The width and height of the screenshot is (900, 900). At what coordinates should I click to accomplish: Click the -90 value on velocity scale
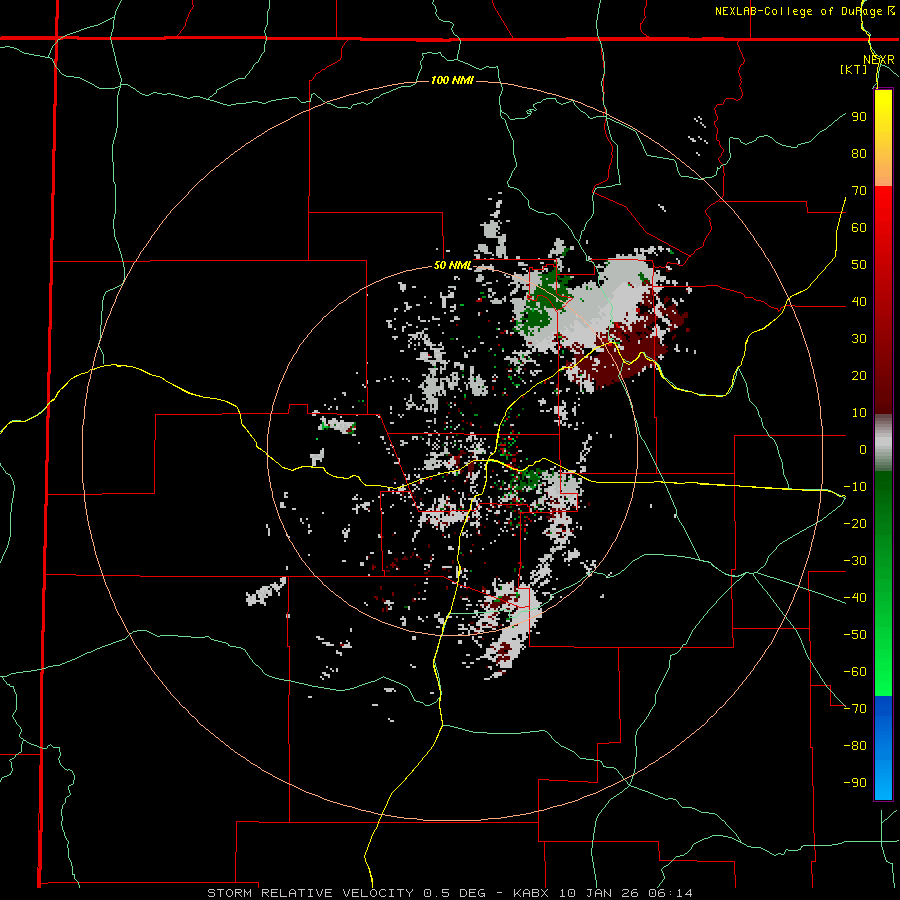click(855, 783)
